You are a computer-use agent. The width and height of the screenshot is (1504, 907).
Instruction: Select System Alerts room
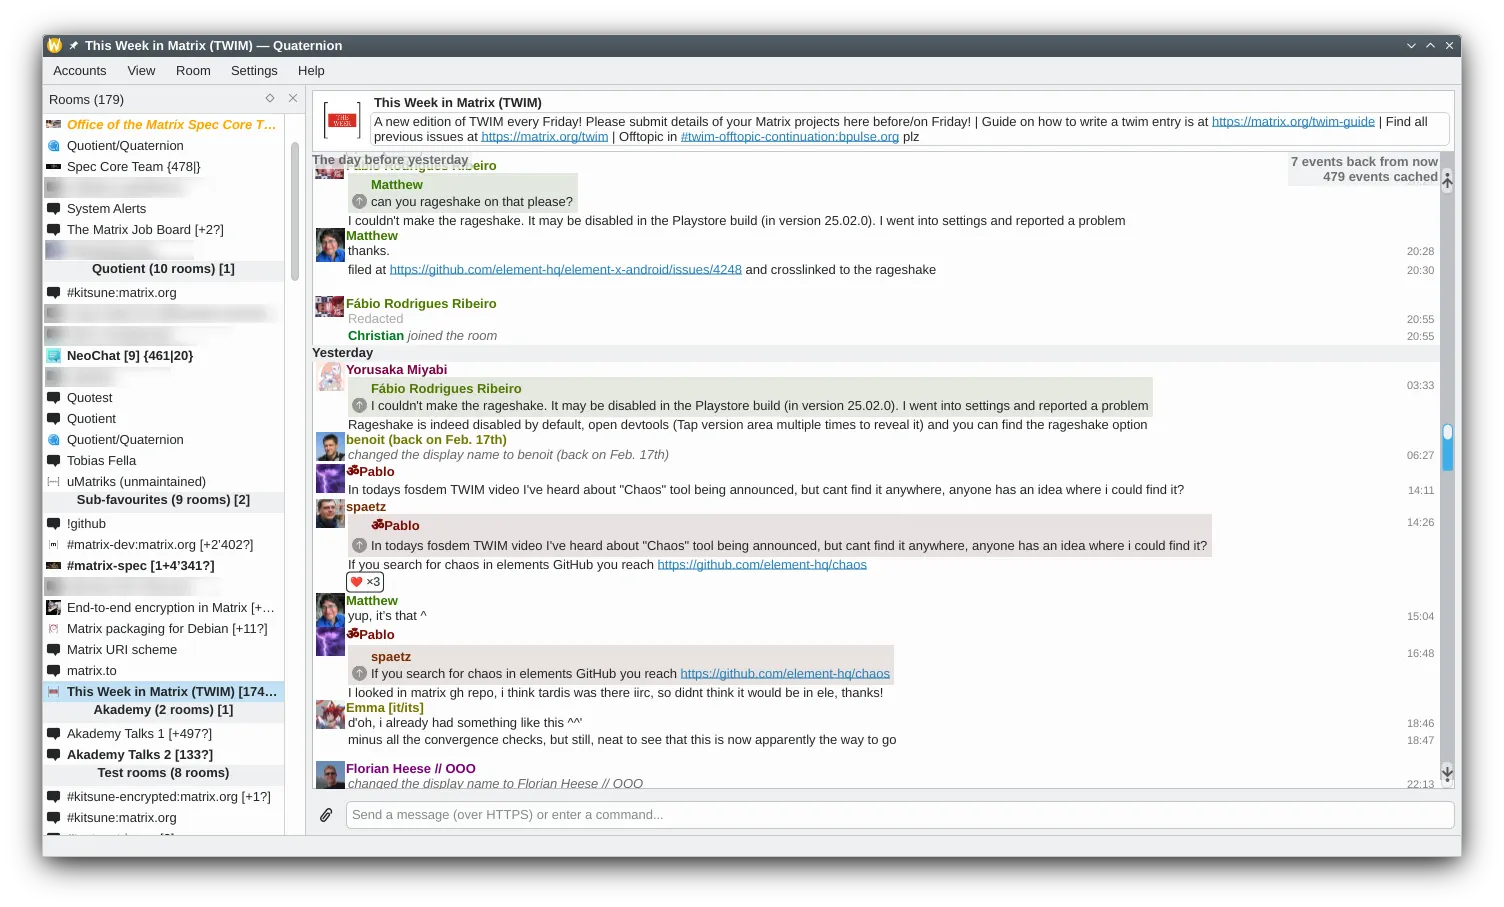164,209
